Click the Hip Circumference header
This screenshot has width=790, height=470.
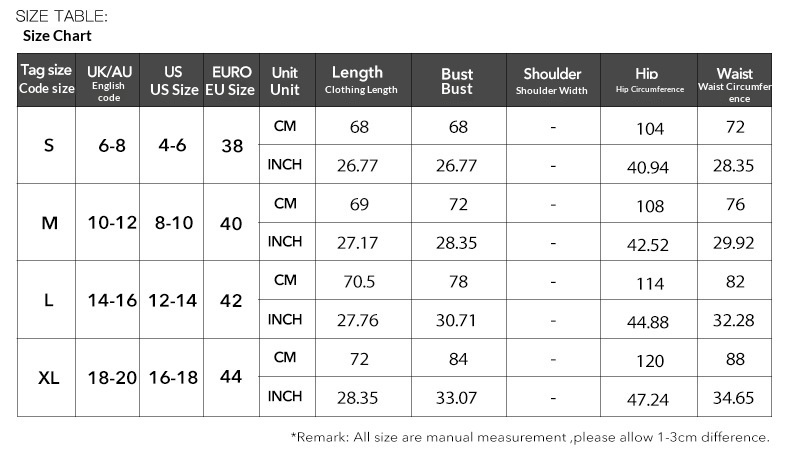point(649,80)
